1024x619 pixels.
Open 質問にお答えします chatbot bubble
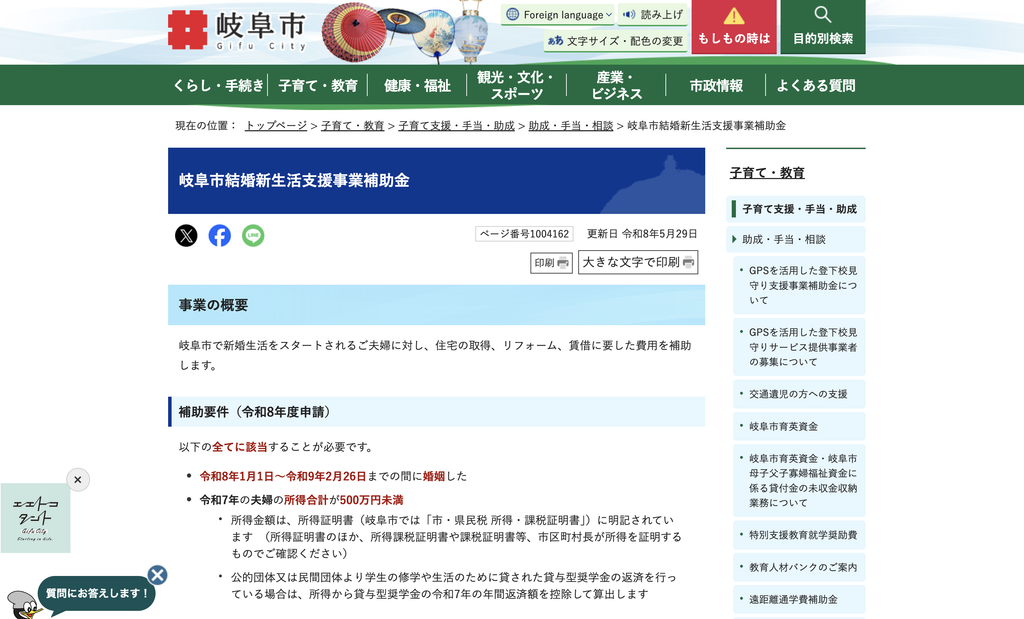tap(97, 594)
